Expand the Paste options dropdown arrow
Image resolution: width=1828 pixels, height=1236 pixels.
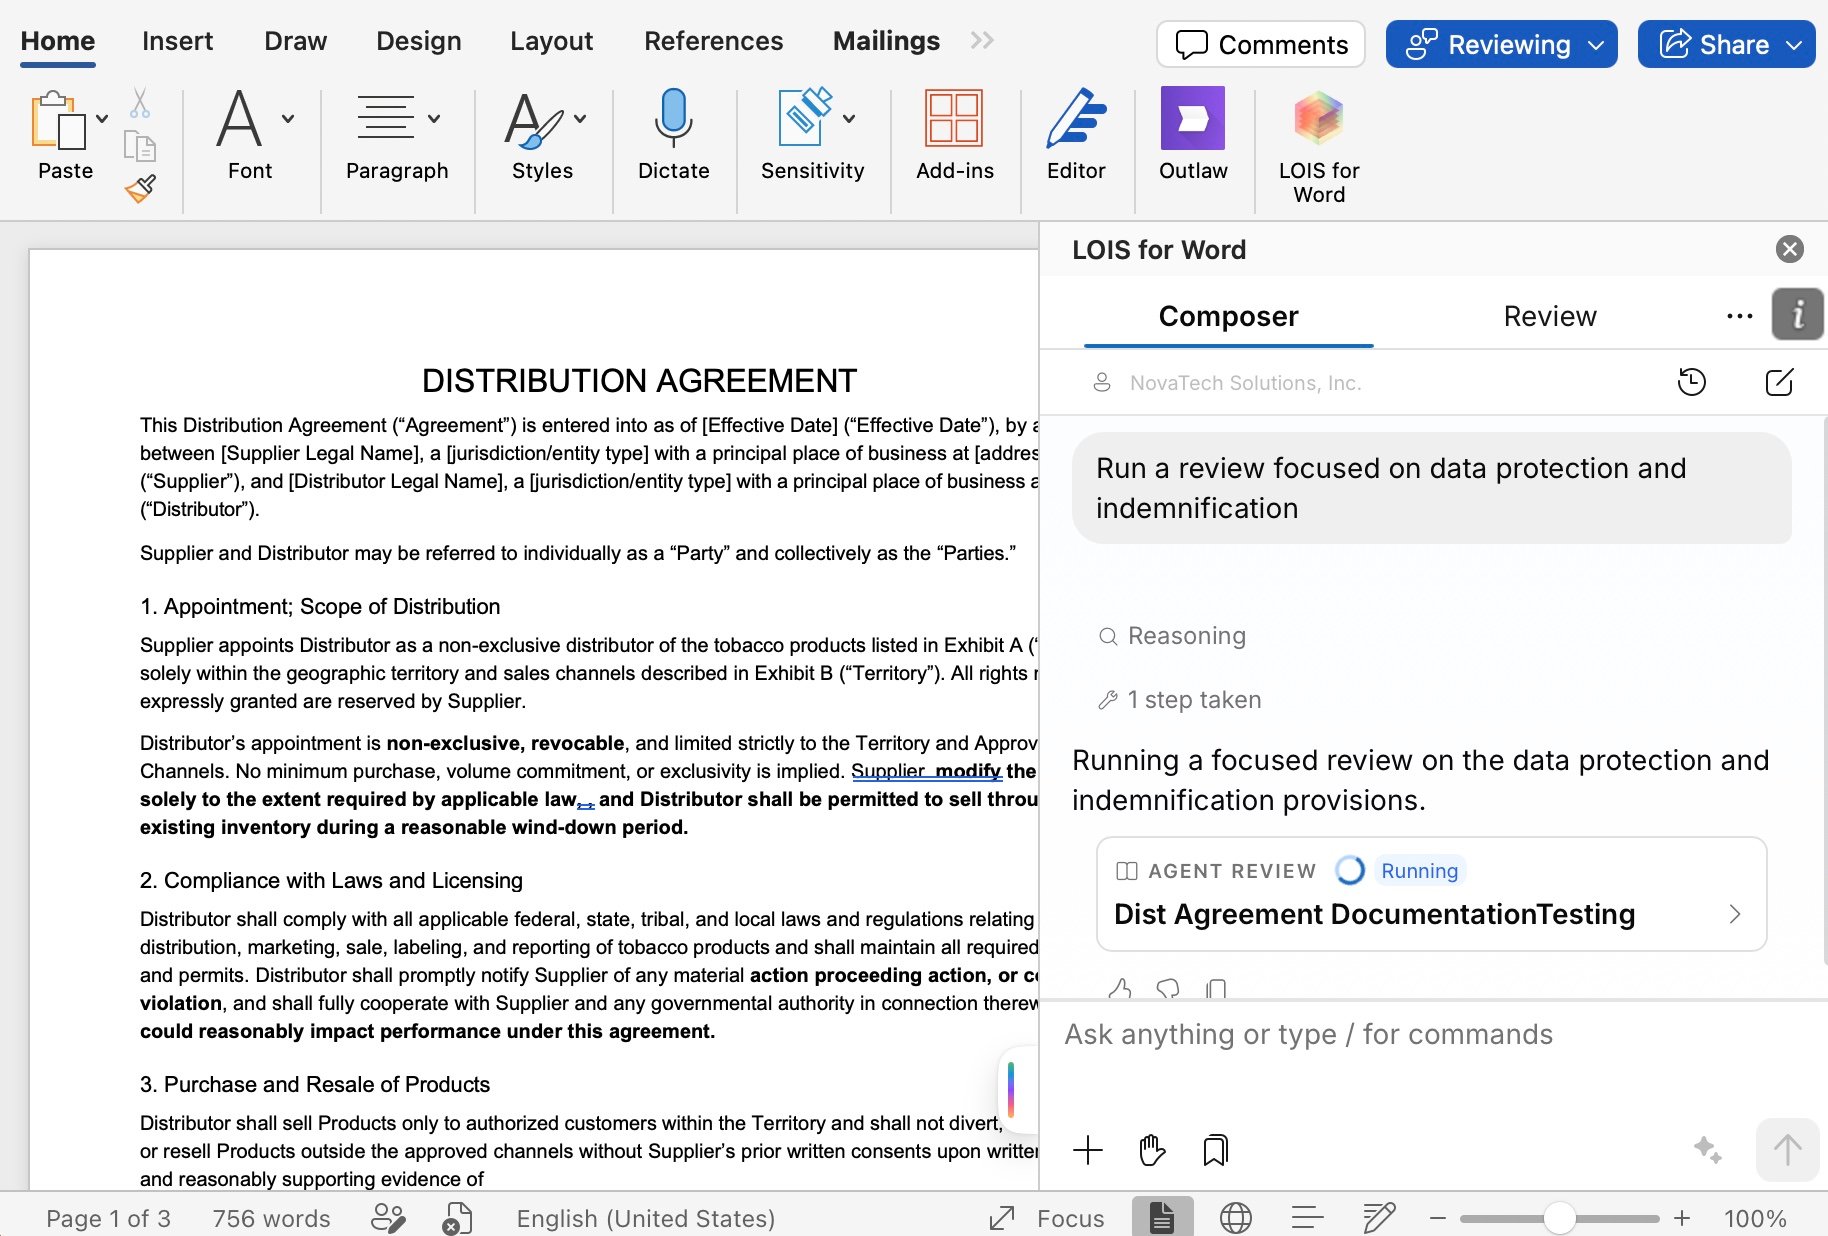pyautogui.click(x=102, y=118)
